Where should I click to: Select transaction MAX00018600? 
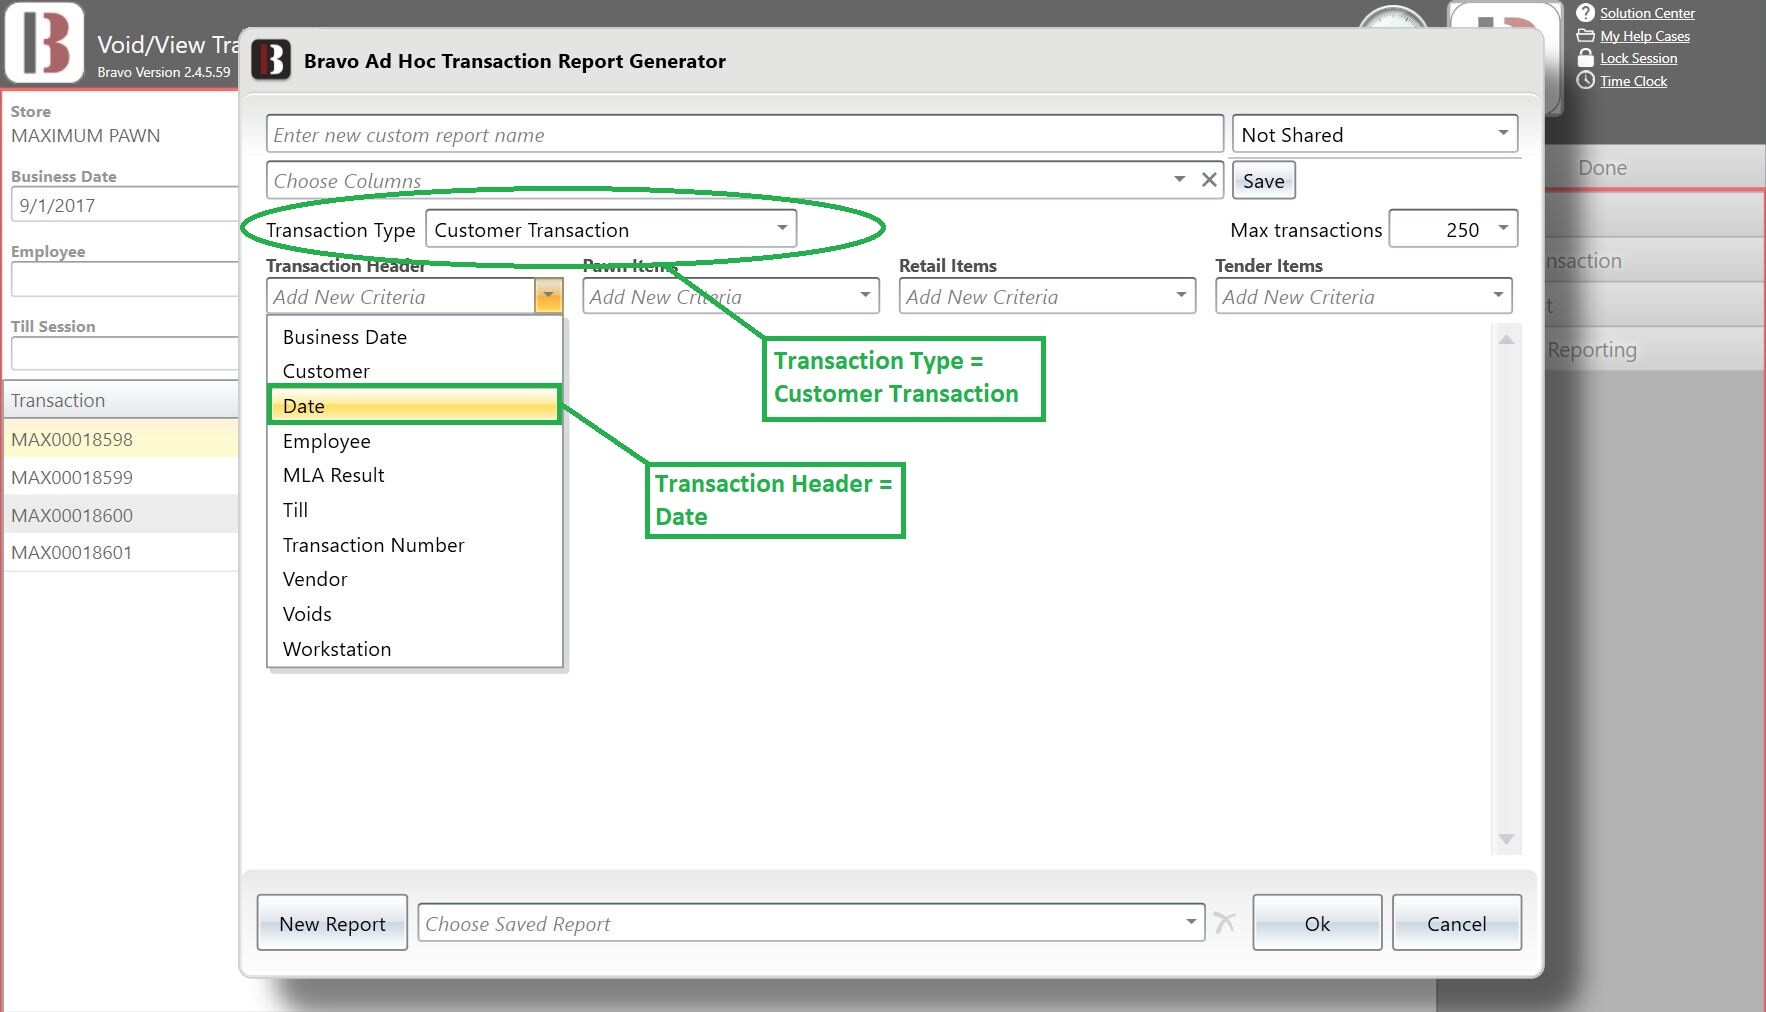[x=121, y=515]
